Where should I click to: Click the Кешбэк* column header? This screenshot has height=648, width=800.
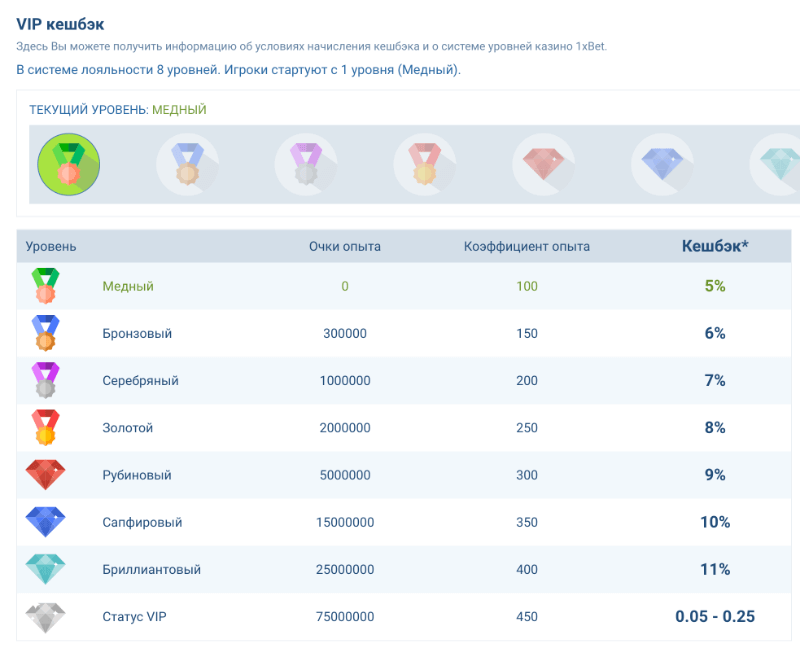point(714,246)
